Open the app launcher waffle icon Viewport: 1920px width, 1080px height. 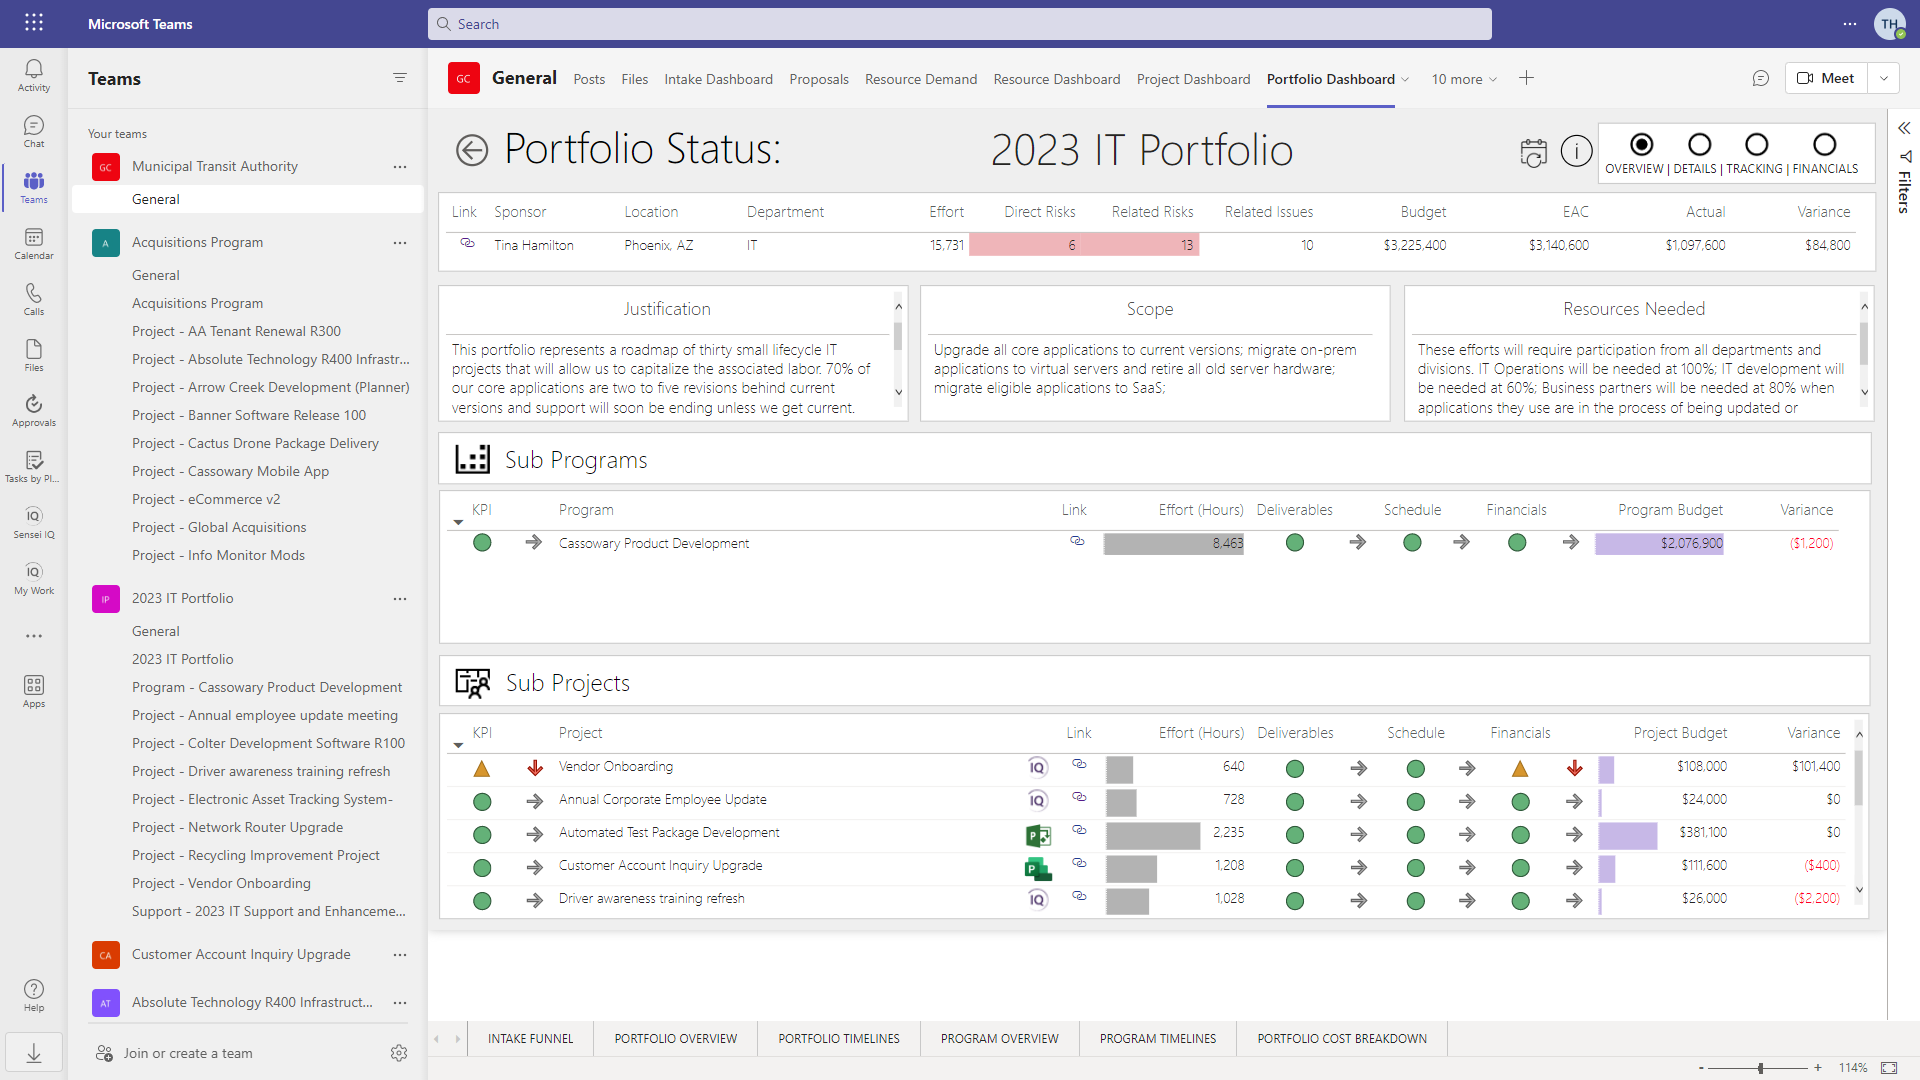(34, 23)
